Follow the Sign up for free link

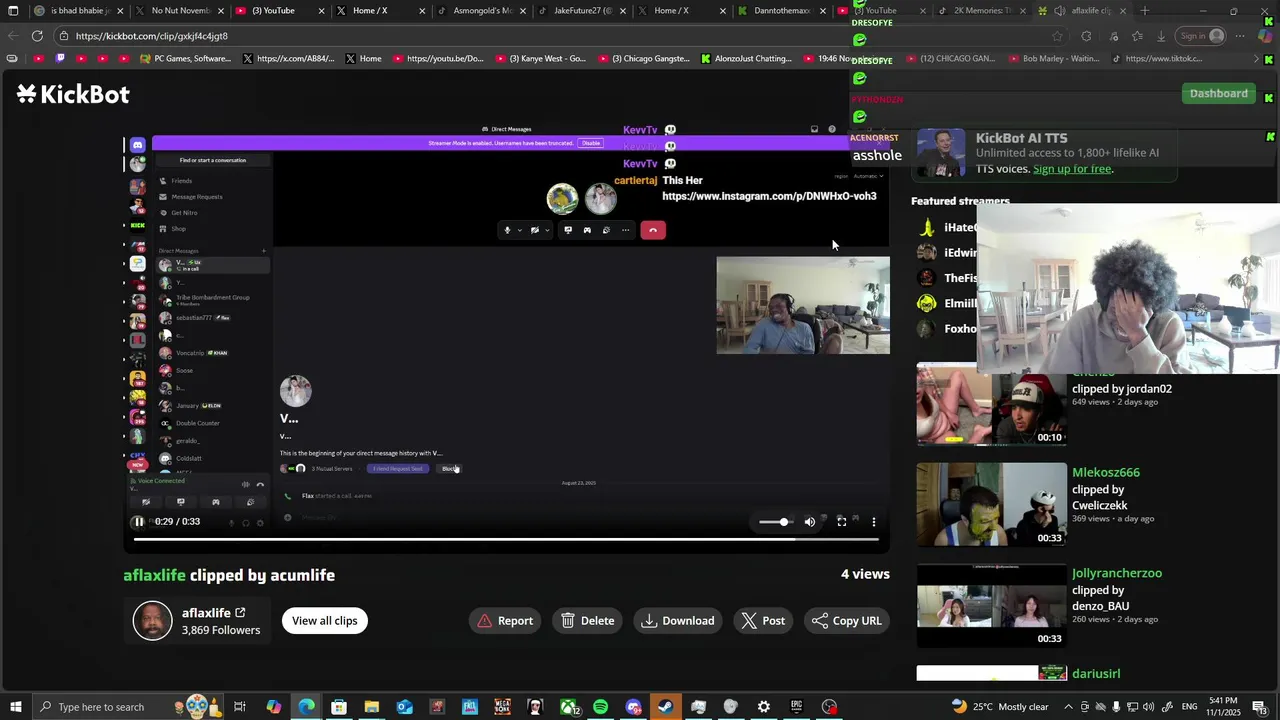click(1072, 169)
